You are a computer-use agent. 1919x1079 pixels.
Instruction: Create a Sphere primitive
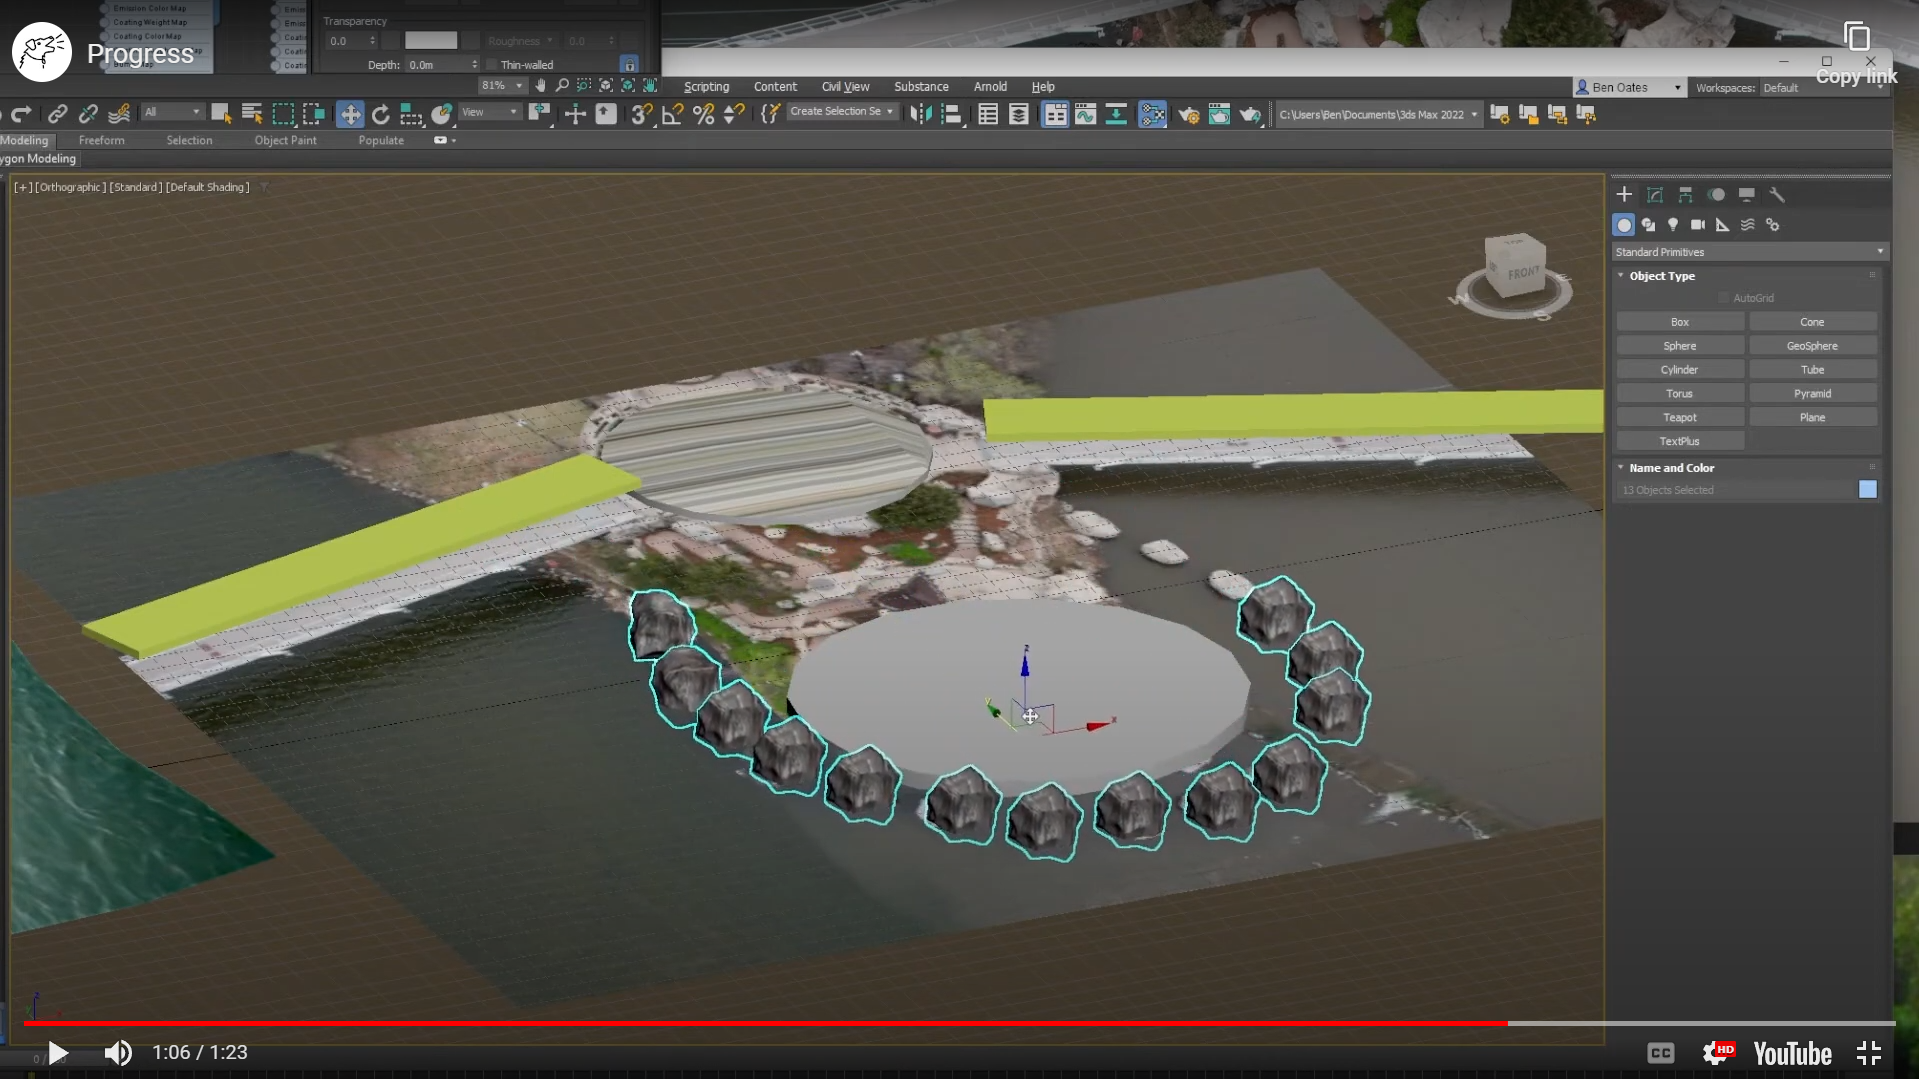click(x=1680, y=346)
